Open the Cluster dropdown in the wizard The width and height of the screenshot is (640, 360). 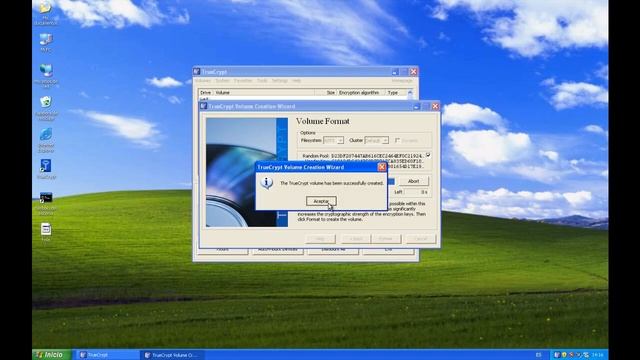pos(376,140)
